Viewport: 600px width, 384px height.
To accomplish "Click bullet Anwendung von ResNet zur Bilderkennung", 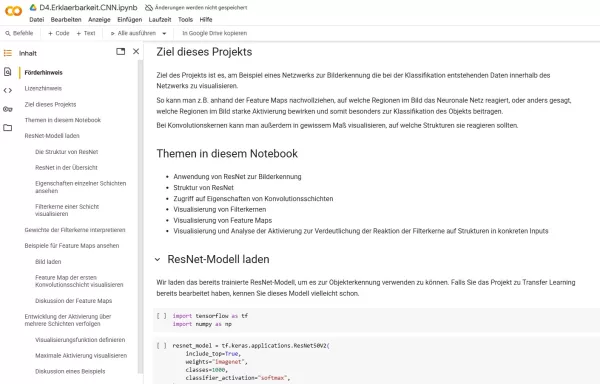I will point(237,177).
